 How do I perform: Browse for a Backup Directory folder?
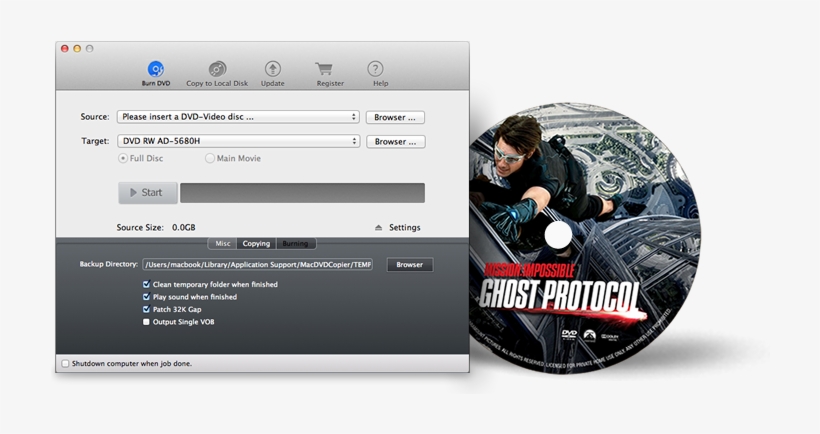click(x=409, y=265)
